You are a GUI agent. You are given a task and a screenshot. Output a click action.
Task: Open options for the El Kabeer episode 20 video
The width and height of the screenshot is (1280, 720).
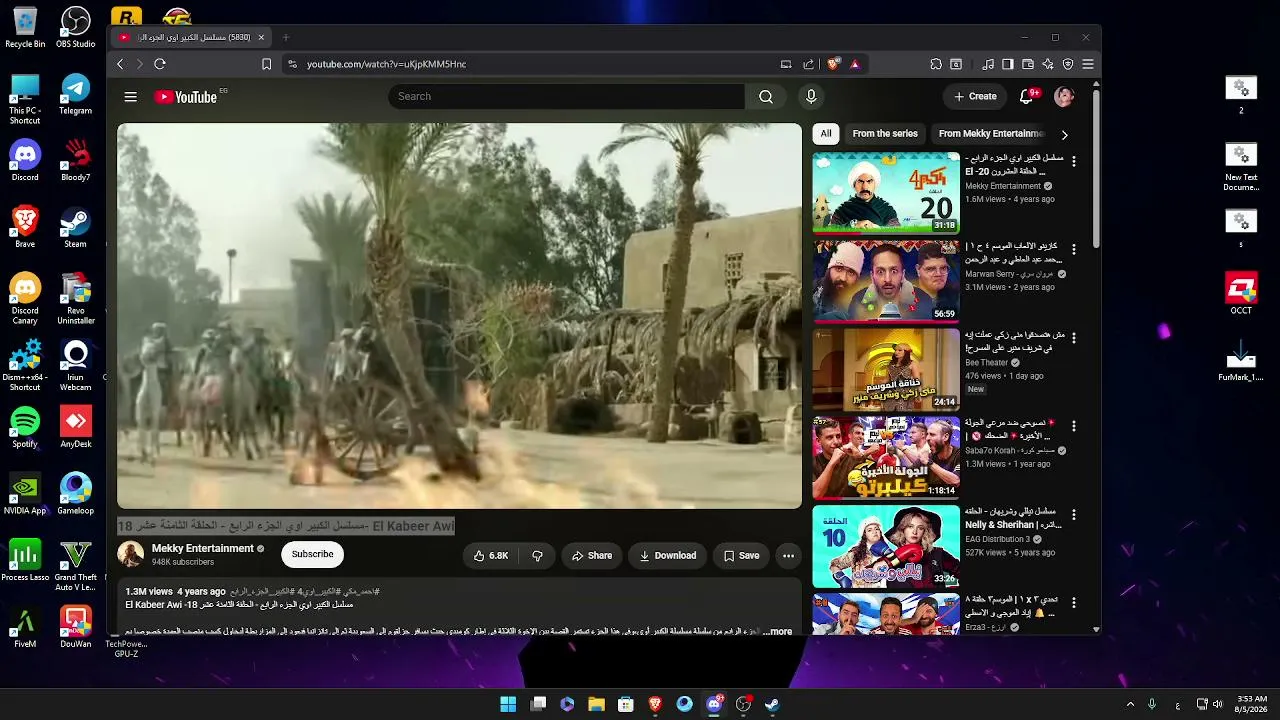coord(1074,161)
